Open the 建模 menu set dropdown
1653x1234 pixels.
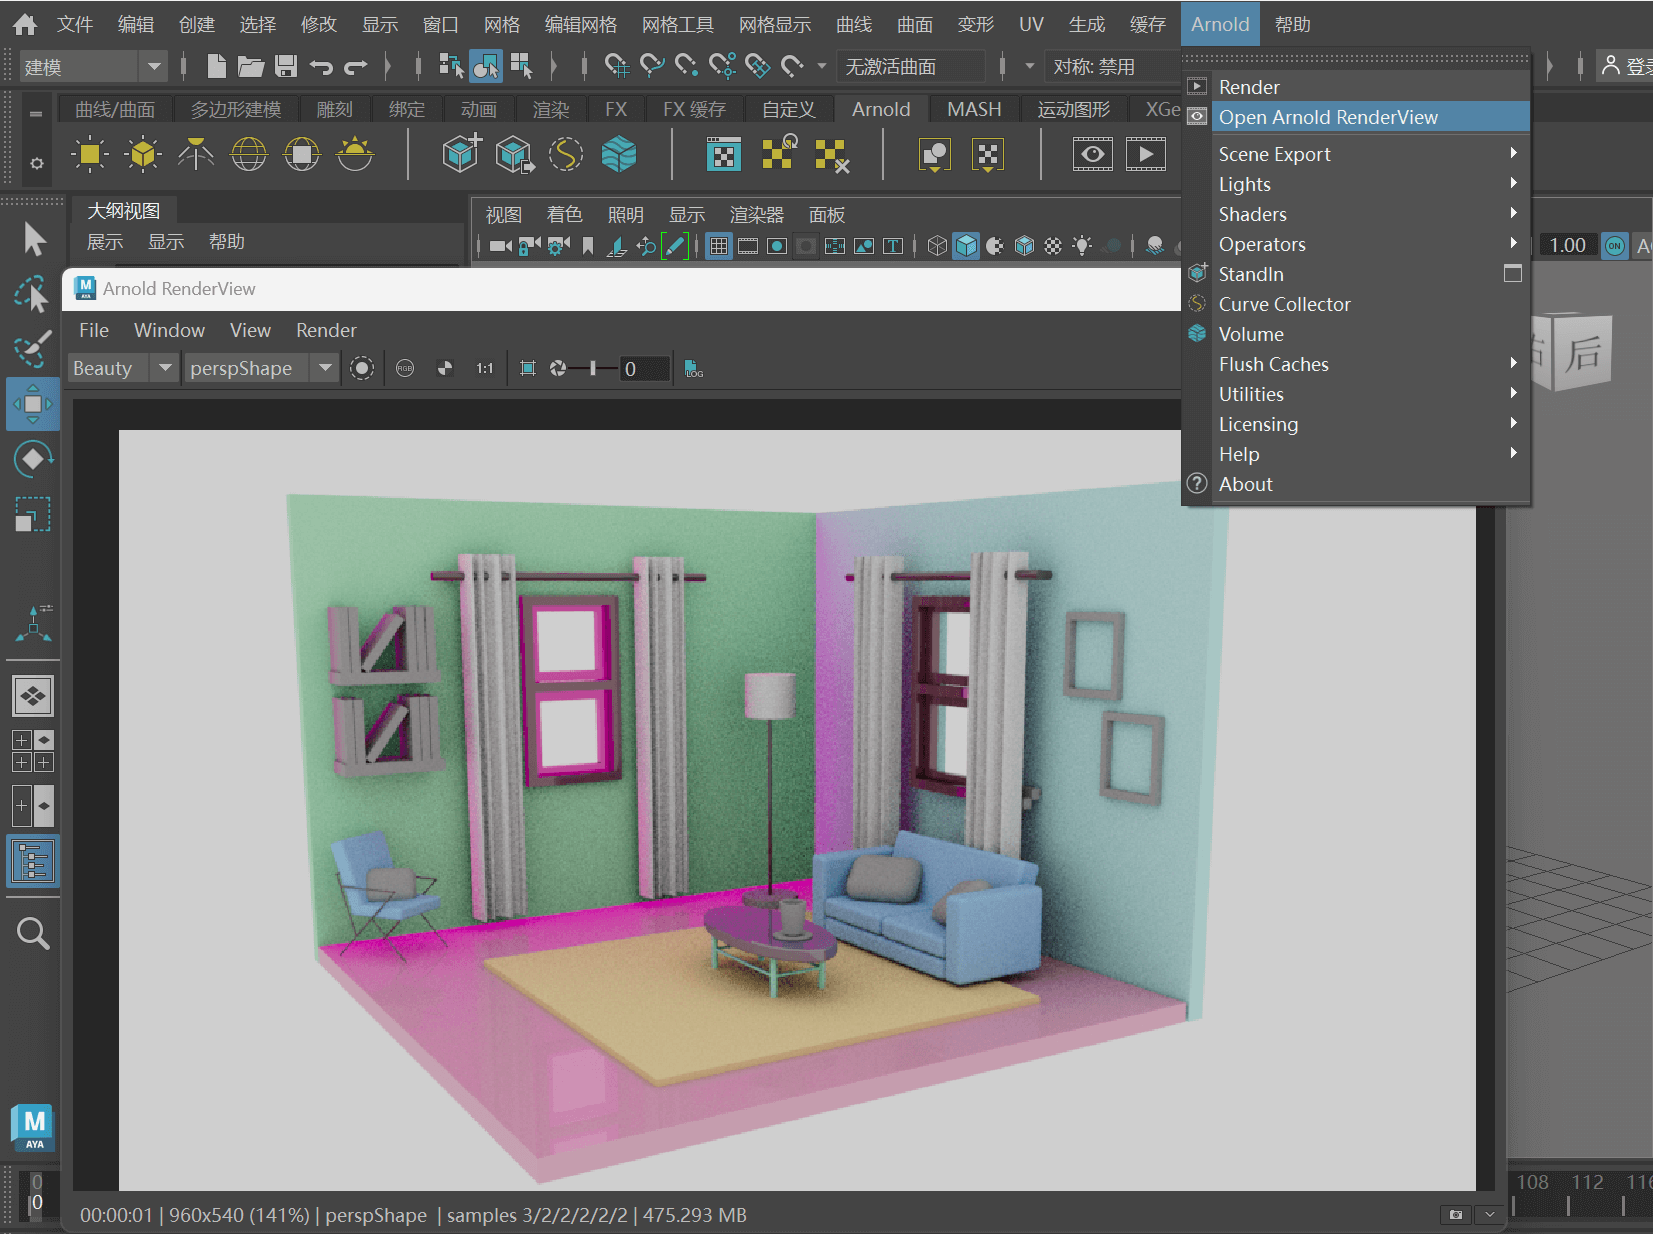(92, 66)
